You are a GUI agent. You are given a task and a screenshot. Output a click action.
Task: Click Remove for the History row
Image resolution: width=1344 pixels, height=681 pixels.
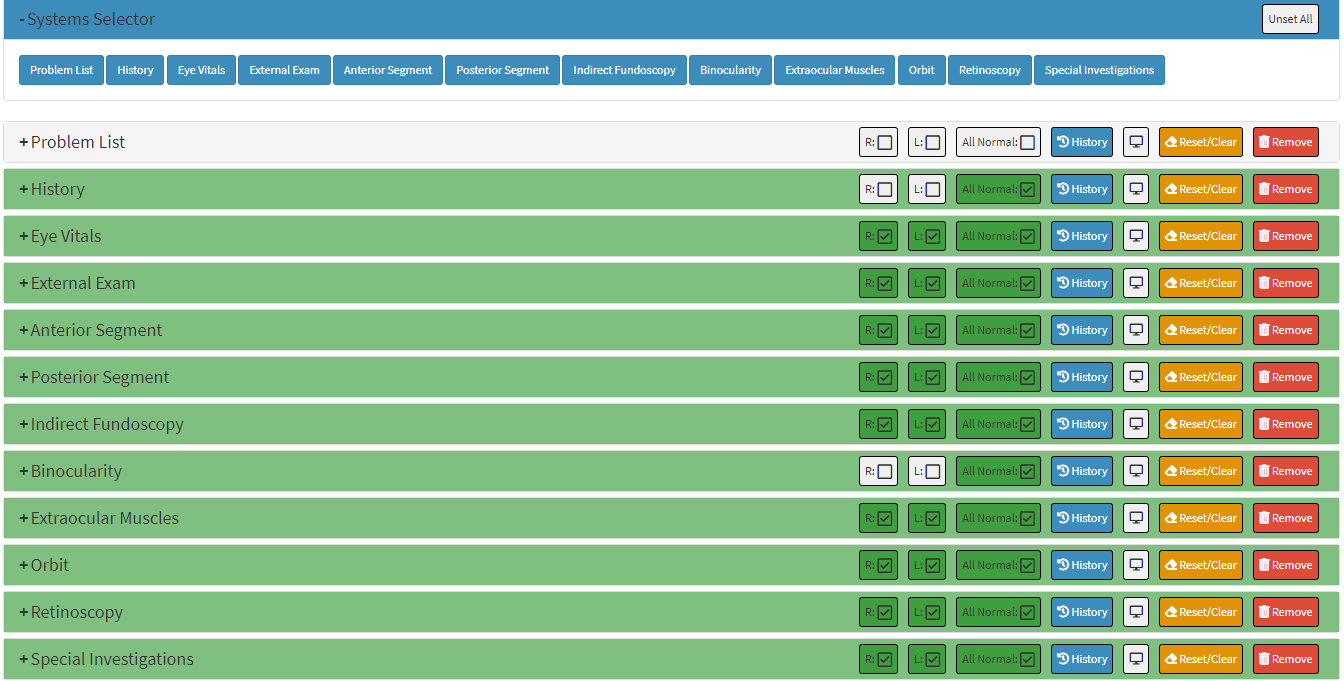coord(1285,189)
